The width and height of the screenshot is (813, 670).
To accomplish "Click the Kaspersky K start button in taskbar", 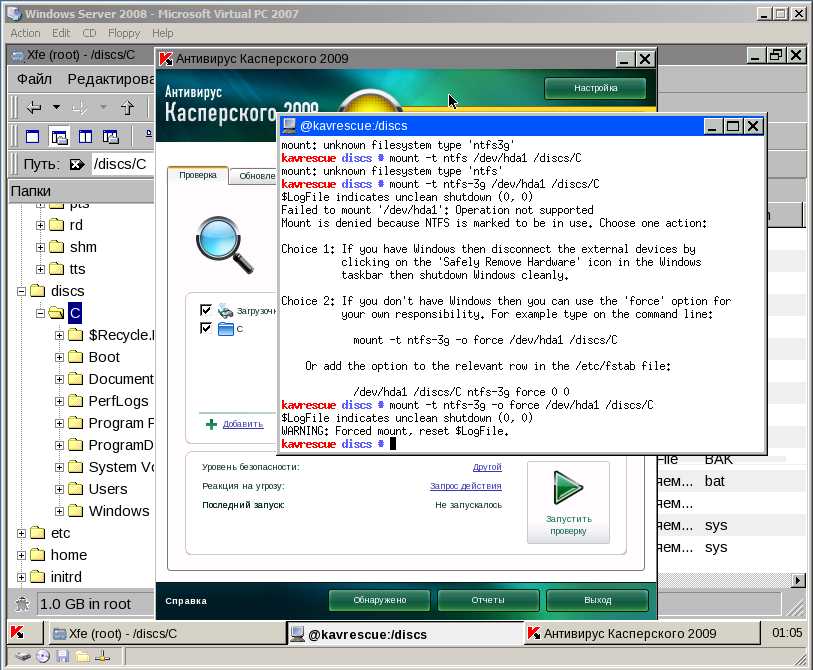I will (x=17, y=633).
